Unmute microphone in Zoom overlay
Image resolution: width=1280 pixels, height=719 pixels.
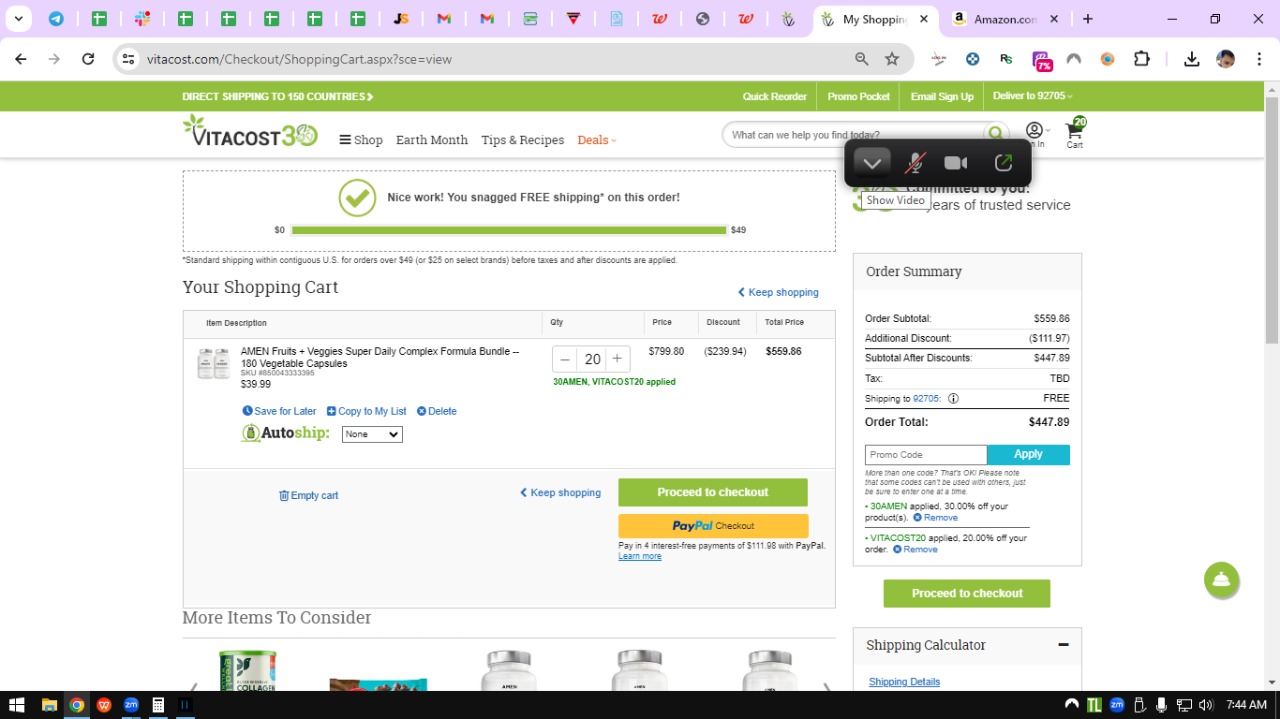[914, 163]
